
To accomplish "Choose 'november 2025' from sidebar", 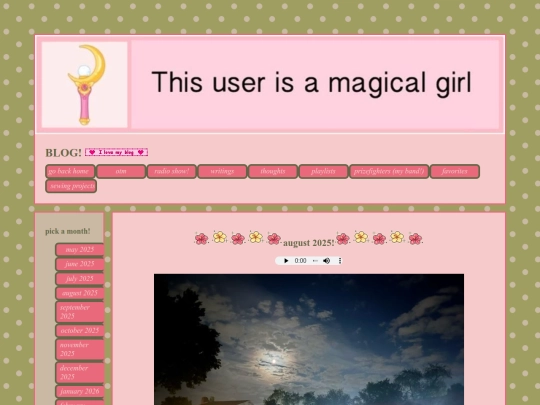I will [x=80, y=349].
